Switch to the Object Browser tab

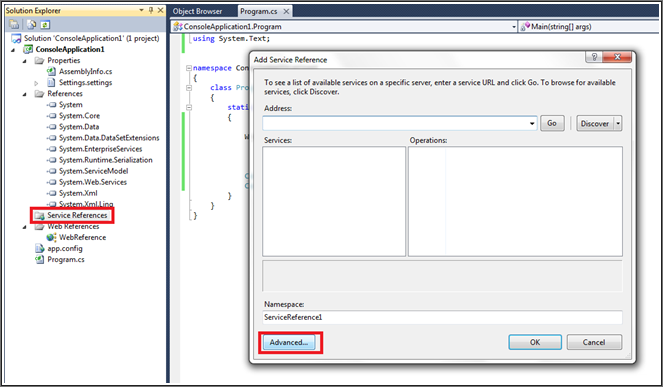(197, 11)
